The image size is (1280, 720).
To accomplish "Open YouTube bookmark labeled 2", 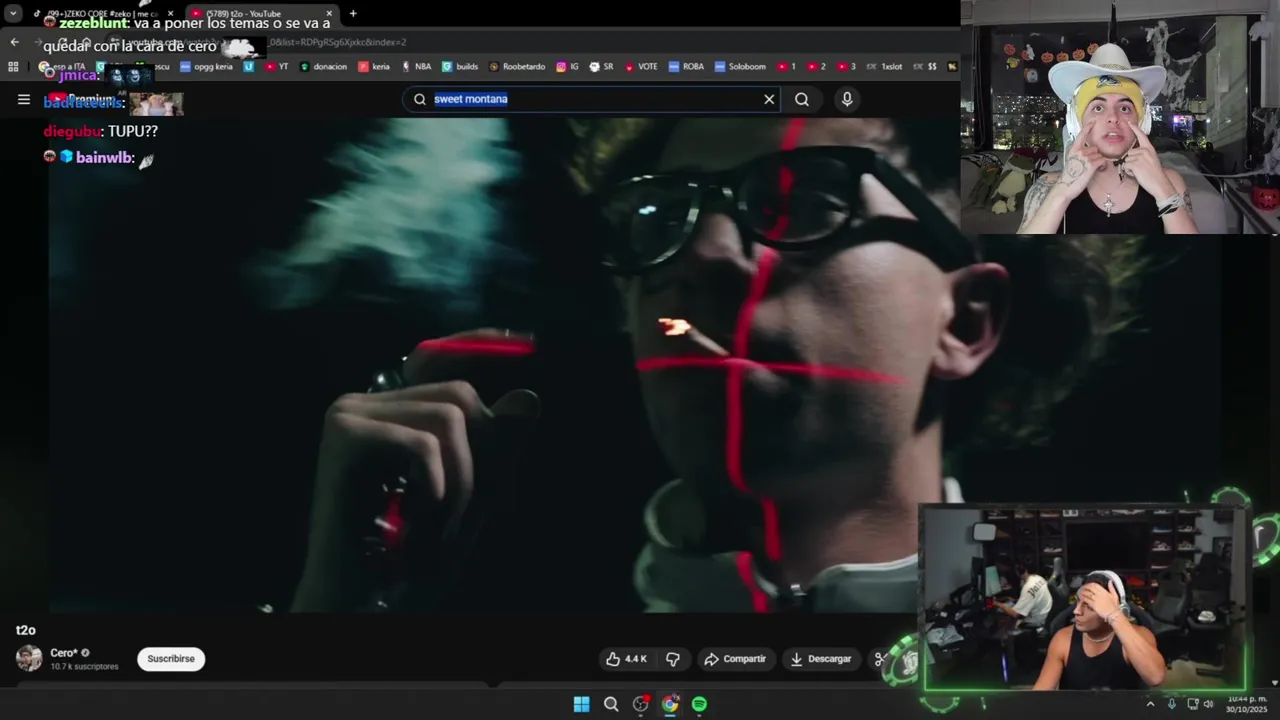I will [x=816, y=67].
